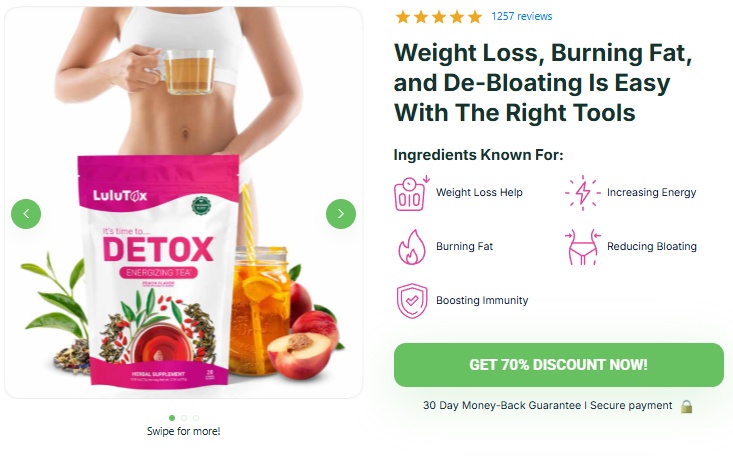Click the LuluTox Detox tea pouch image

click(x=159, y=270)
